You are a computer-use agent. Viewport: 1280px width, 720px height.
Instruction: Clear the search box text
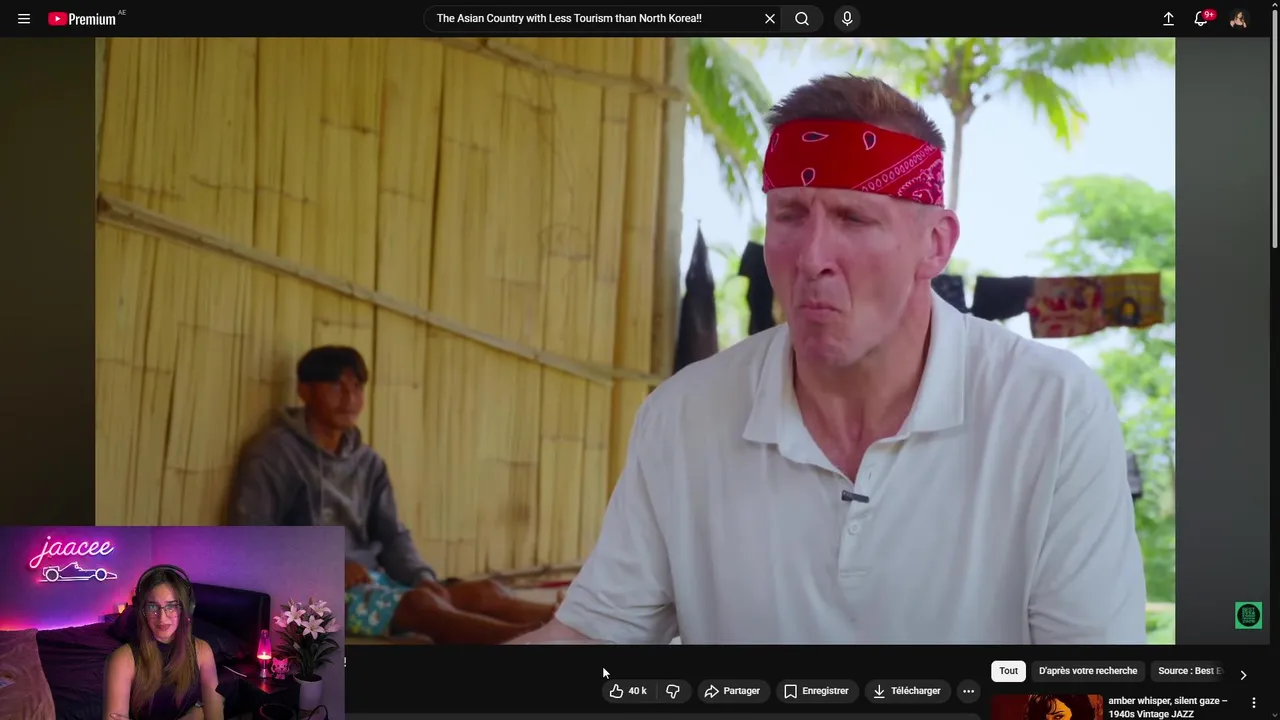coord(770,18)
